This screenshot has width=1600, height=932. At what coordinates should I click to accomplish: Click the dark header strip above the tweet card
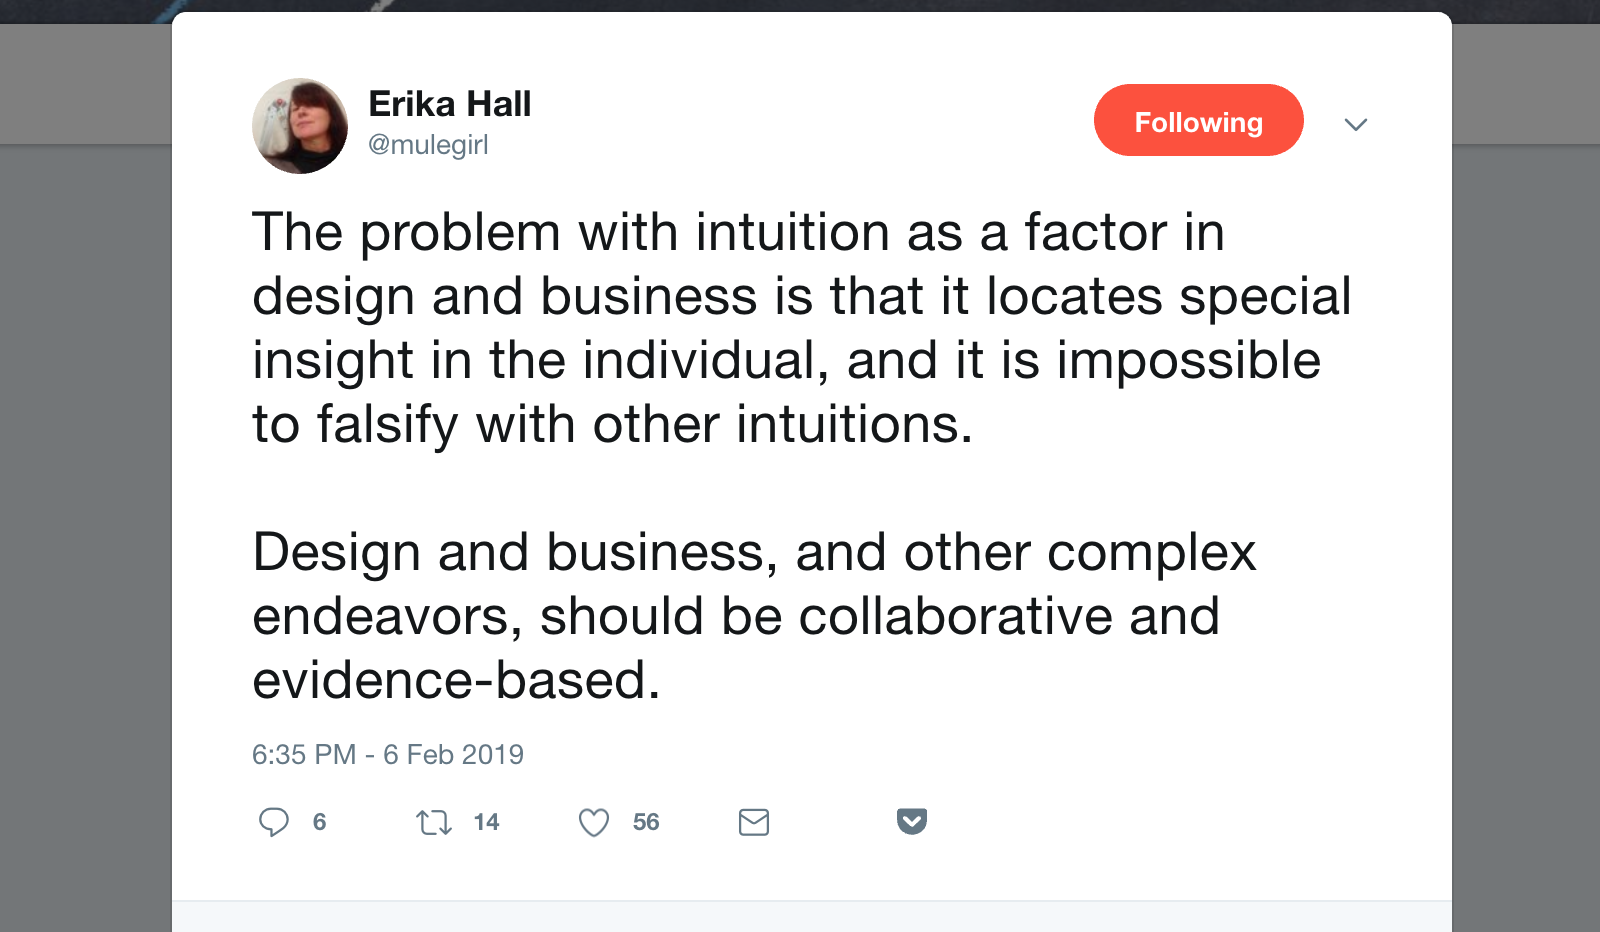pos(800,6)
